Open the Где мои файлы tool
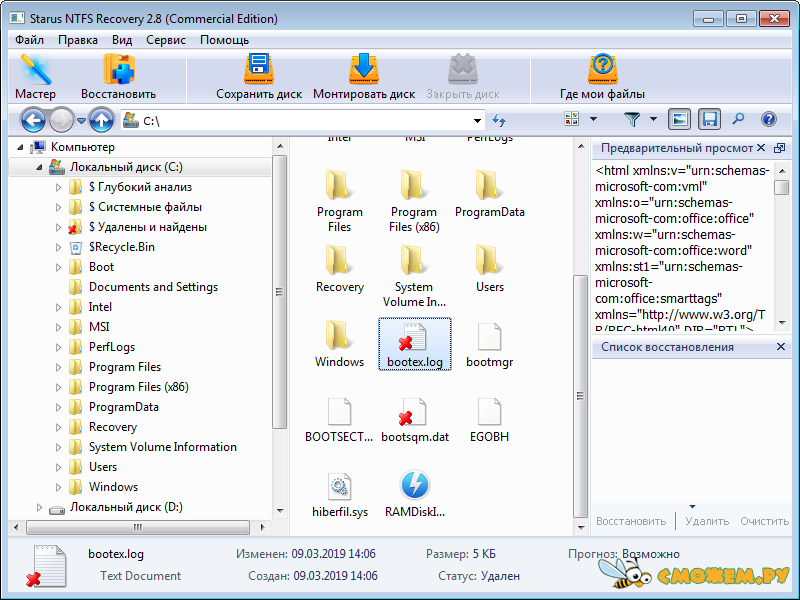 tap(602, 77)
